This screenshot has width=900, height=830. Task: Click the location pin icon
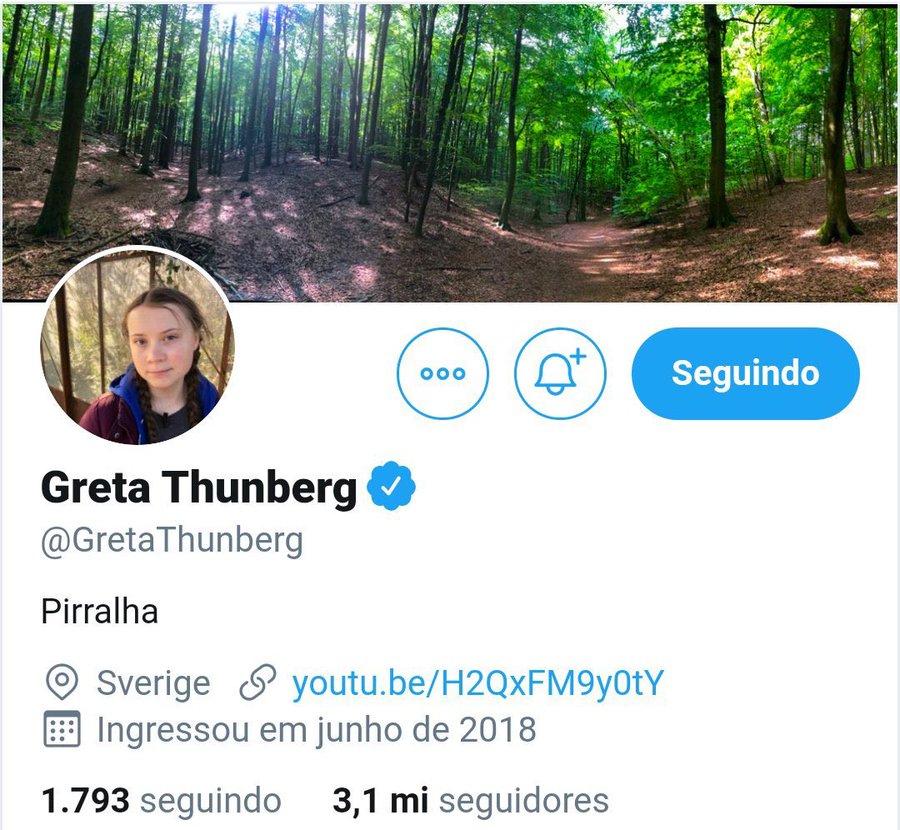pos(61,682)
